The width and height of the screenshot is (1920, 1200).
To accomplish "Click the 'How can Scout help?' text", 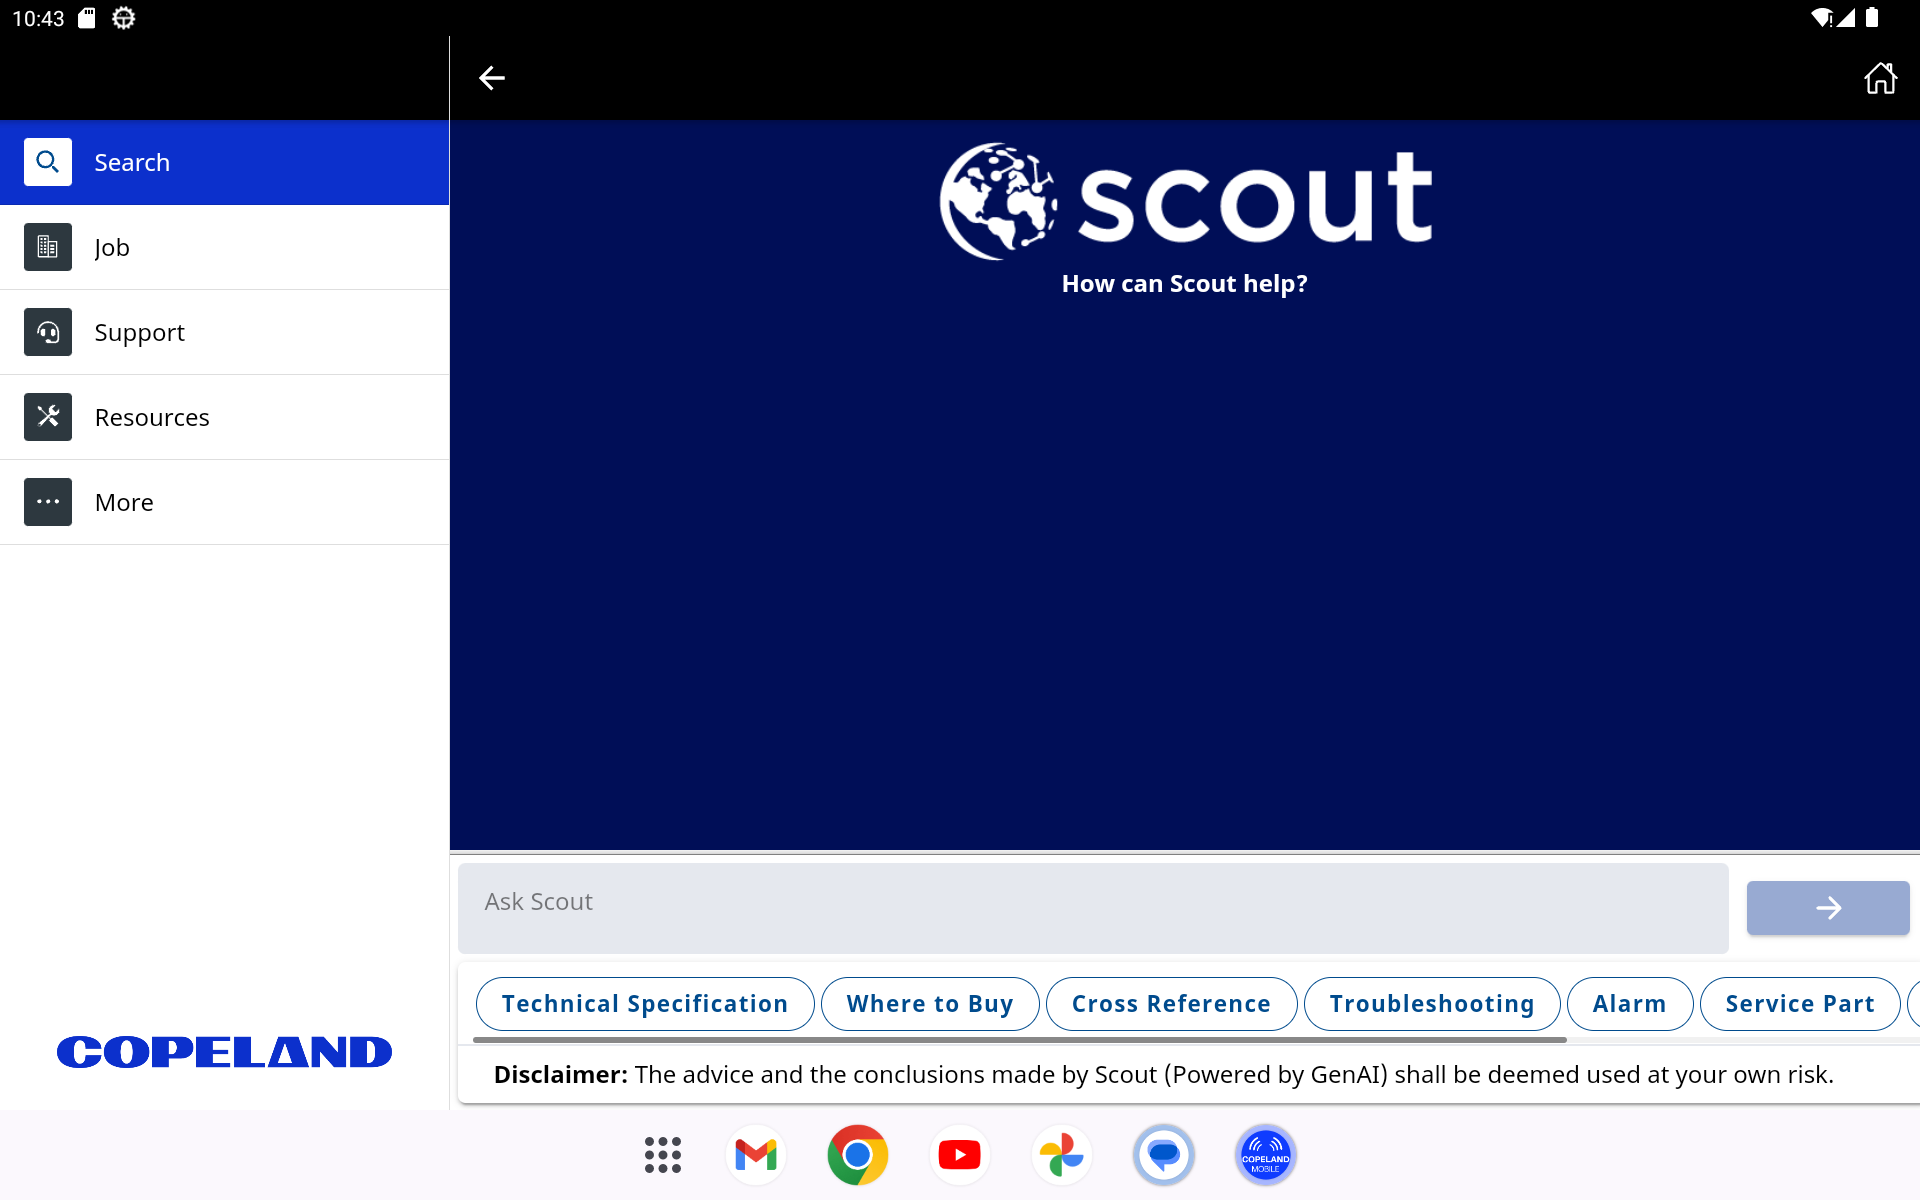I will coord(1184,284).
